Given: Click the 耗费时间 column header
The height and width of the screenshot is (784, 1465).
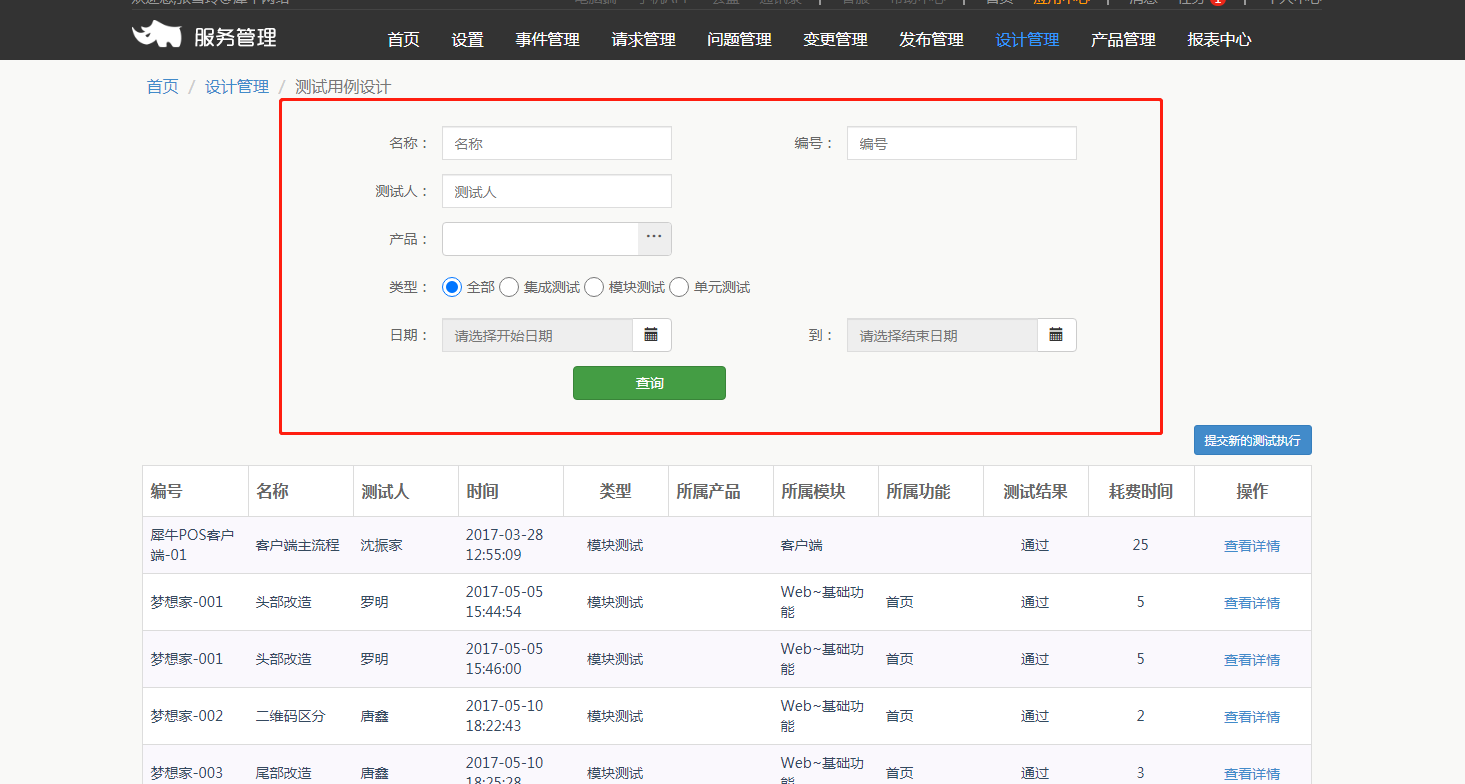Looking at the screenshot, I should point(1141,491).
